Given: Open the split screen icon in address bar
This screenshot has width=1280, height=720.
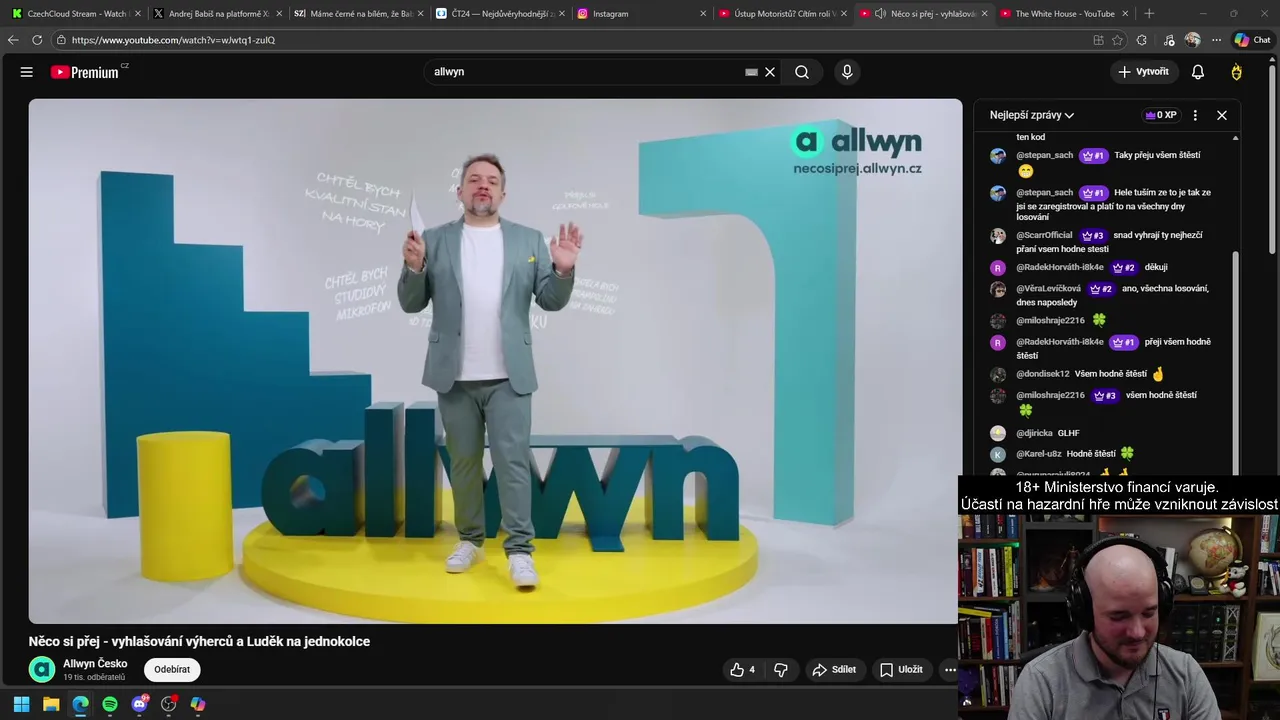Looking at the screenshot, I should pyautogui.click(x=1098, y=40).
